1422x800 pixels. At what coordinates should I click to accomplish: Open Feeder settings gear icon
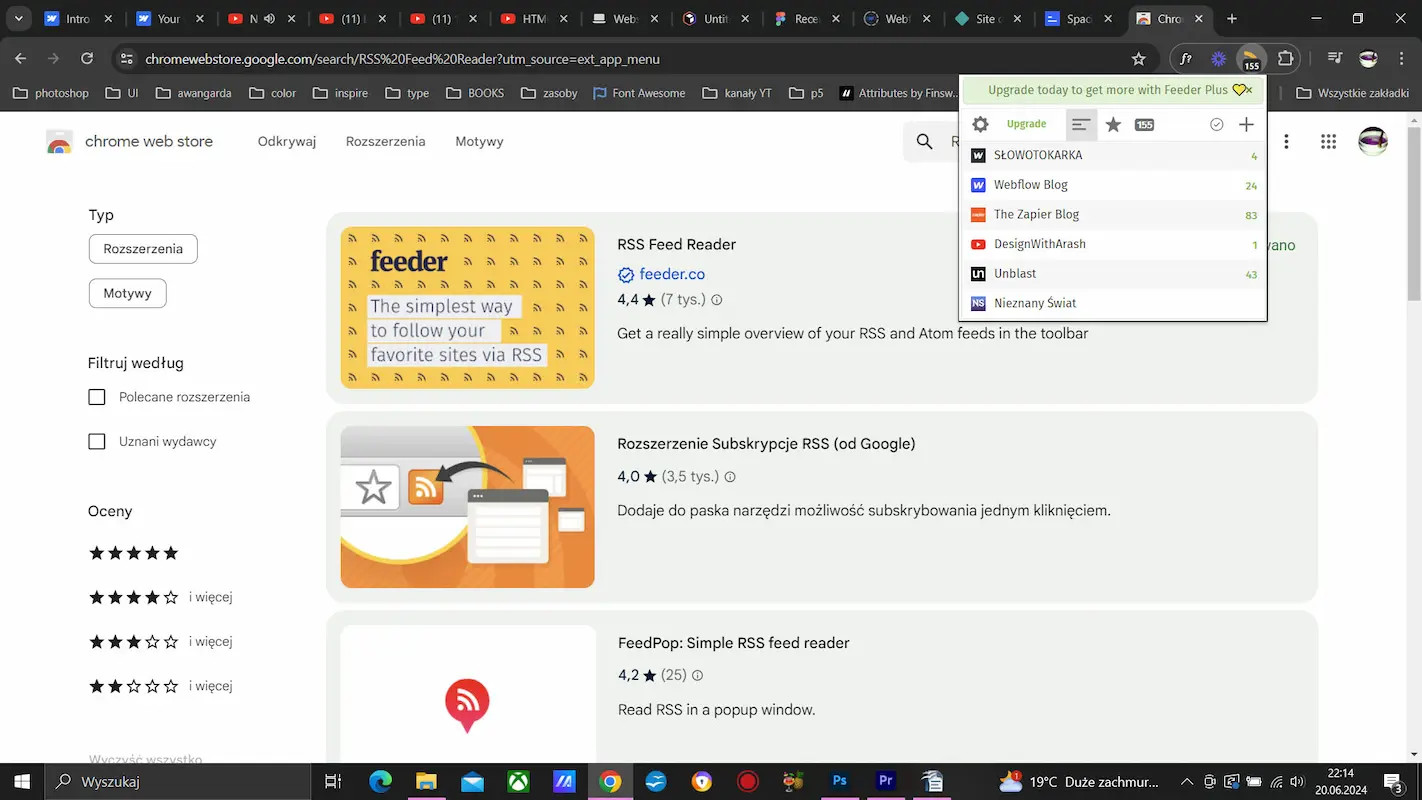coord(980,124)
